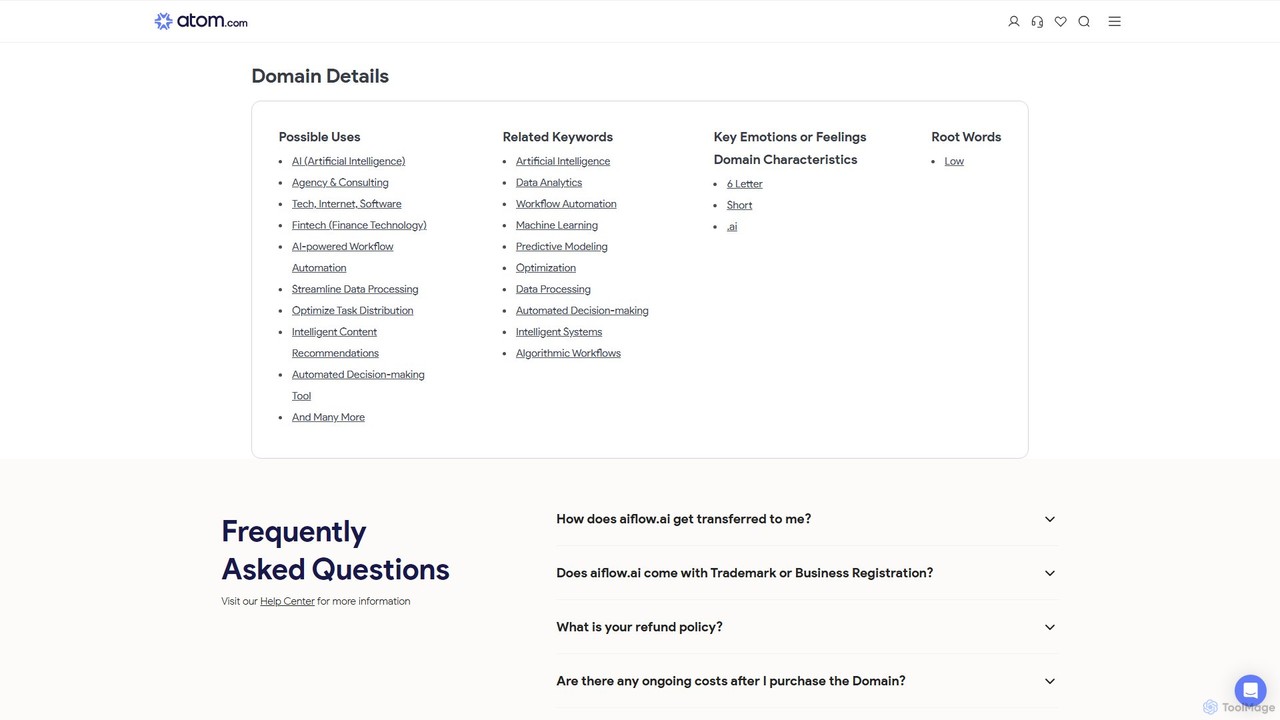Expand the Trademark or Business Registration question
The image size is (1280, 720).
pos(806,573)
